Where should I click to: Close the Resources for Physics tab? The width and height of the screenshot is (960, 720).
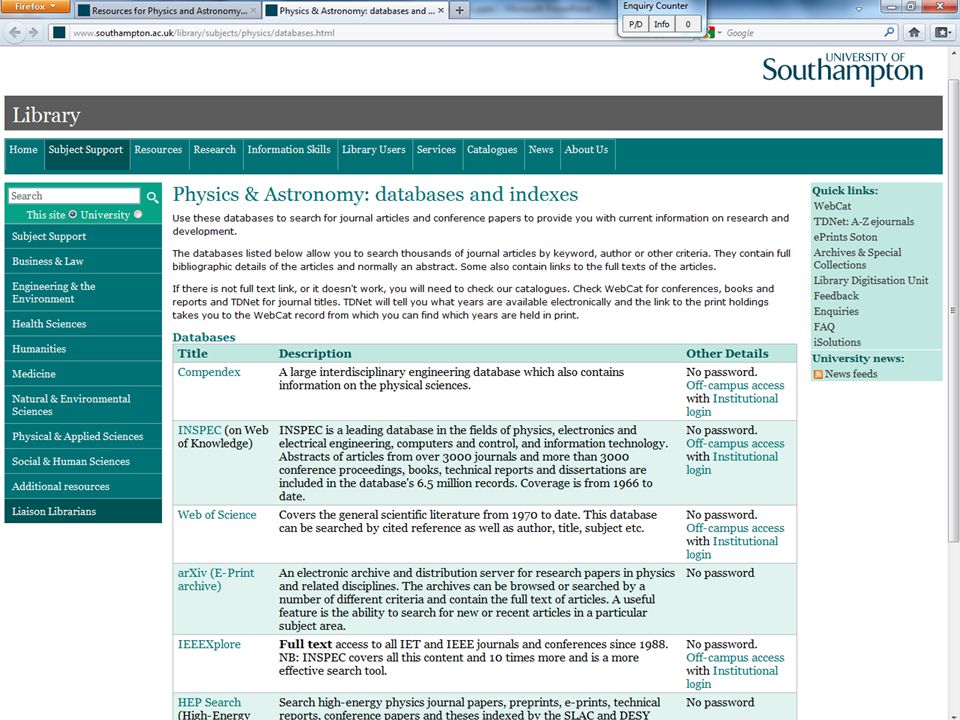253,10
